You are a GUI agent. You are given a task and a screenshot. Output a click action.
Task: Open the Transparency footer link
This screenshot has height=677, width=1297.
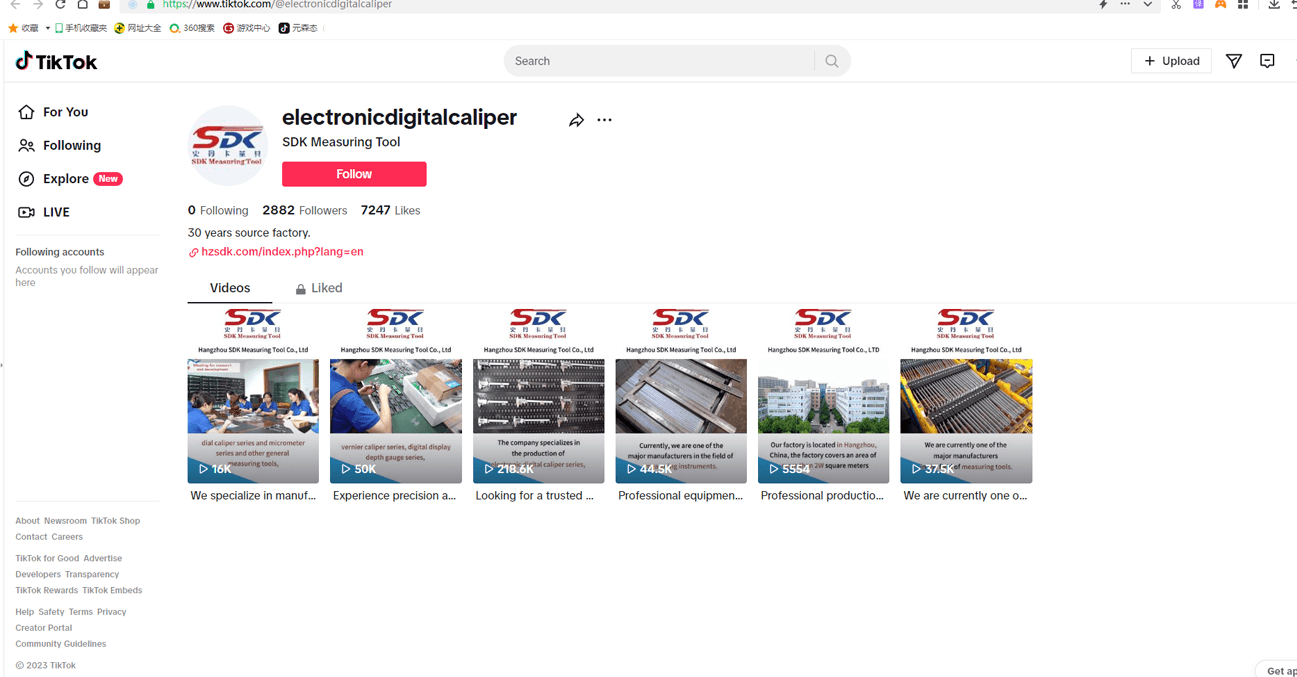(x=92, y=575)
